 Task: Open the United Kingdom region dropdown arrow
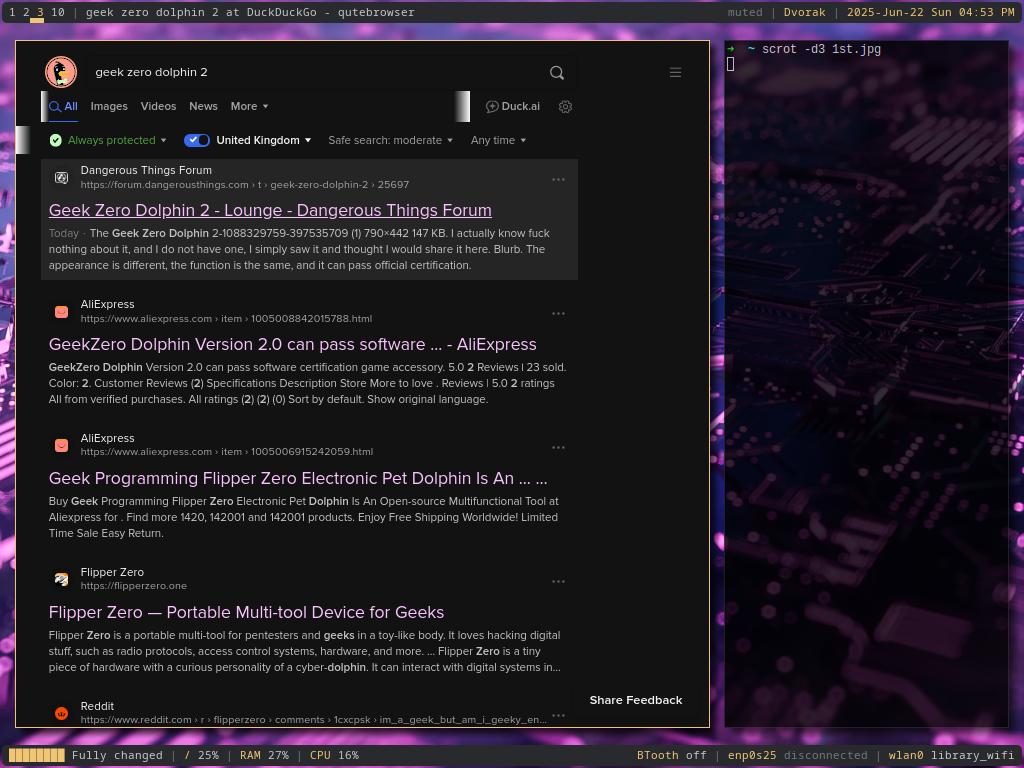point(308,140)
